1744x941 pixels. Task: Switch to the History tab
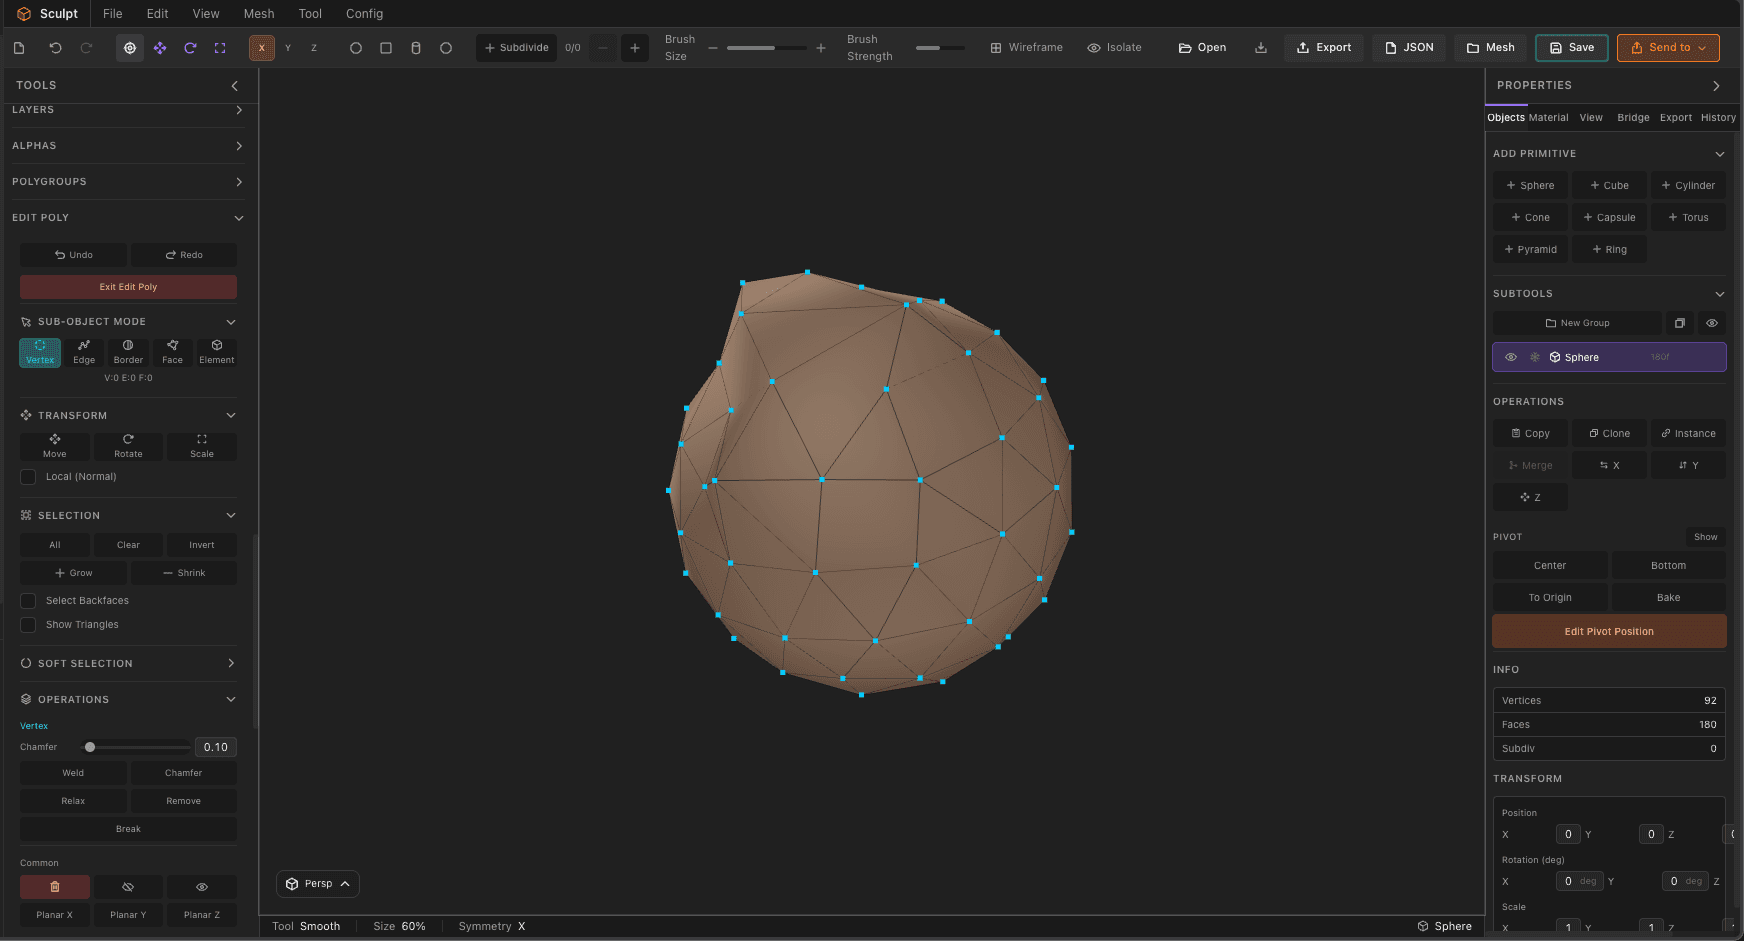[1718, 118]
